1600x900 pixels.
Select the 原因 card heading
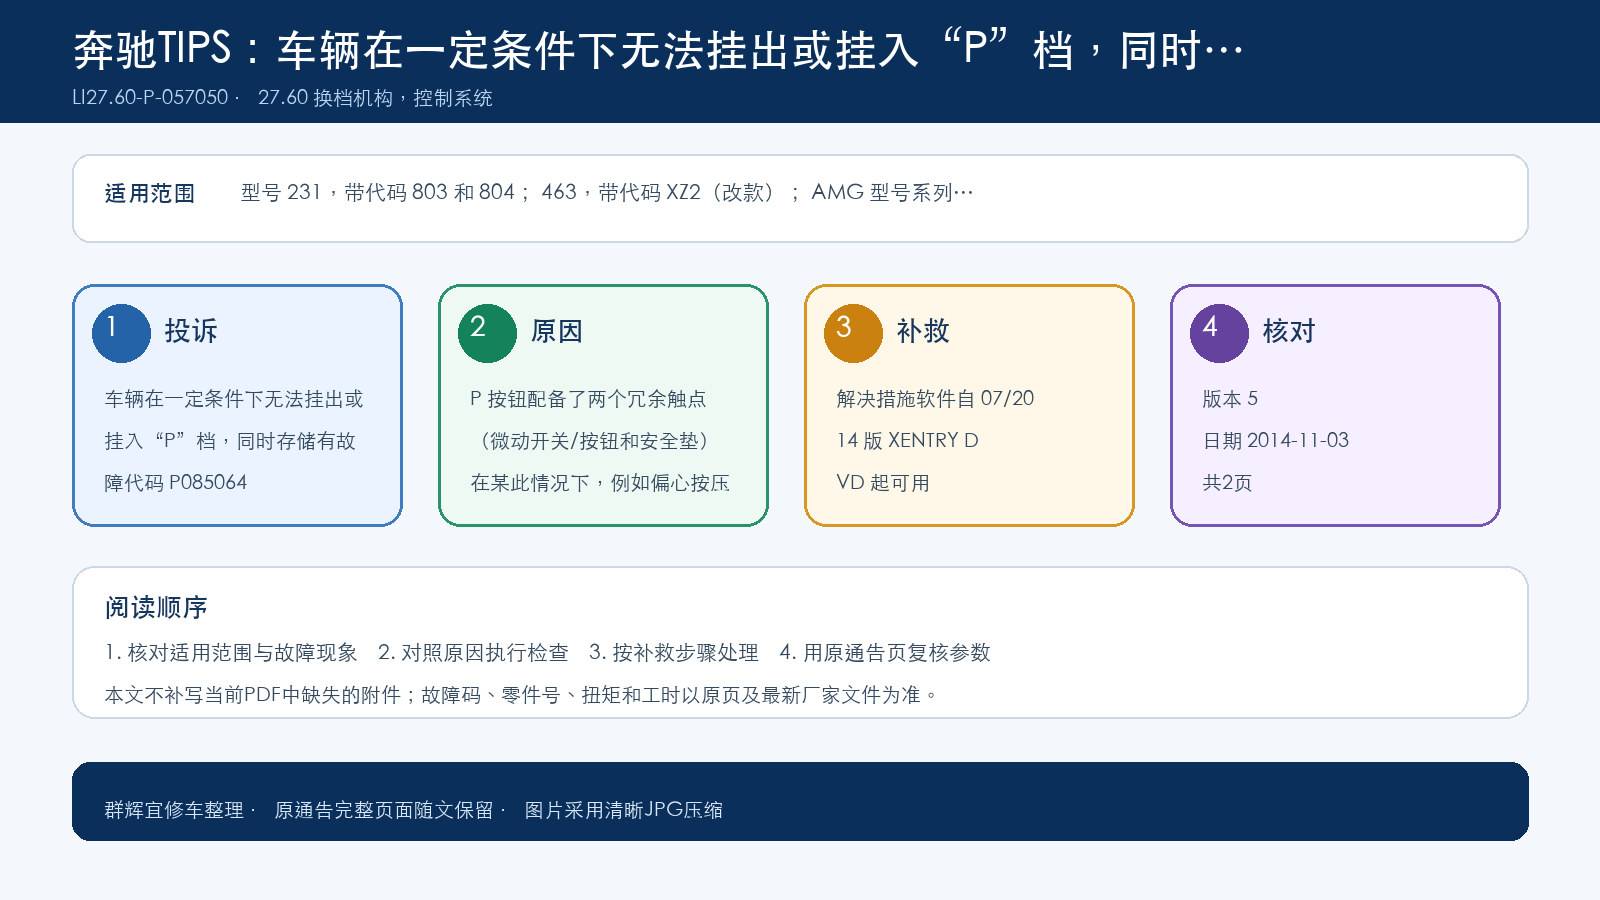coord(557,331)
